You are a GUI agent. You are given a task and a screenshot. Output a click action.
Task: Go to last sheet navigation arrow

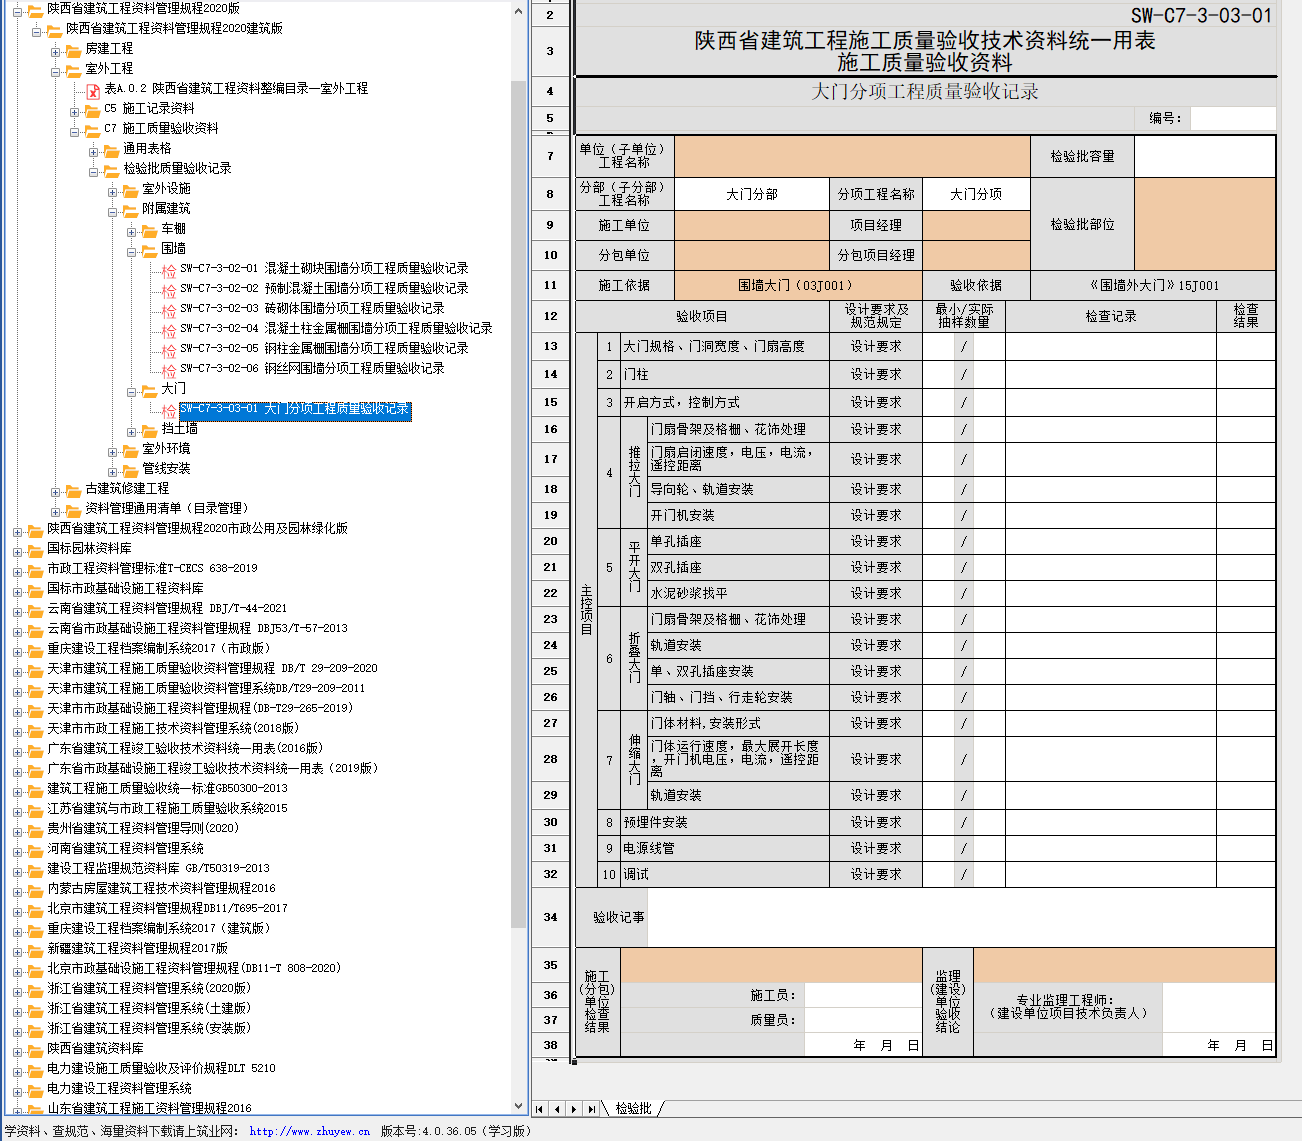[x=591, y=1109]
